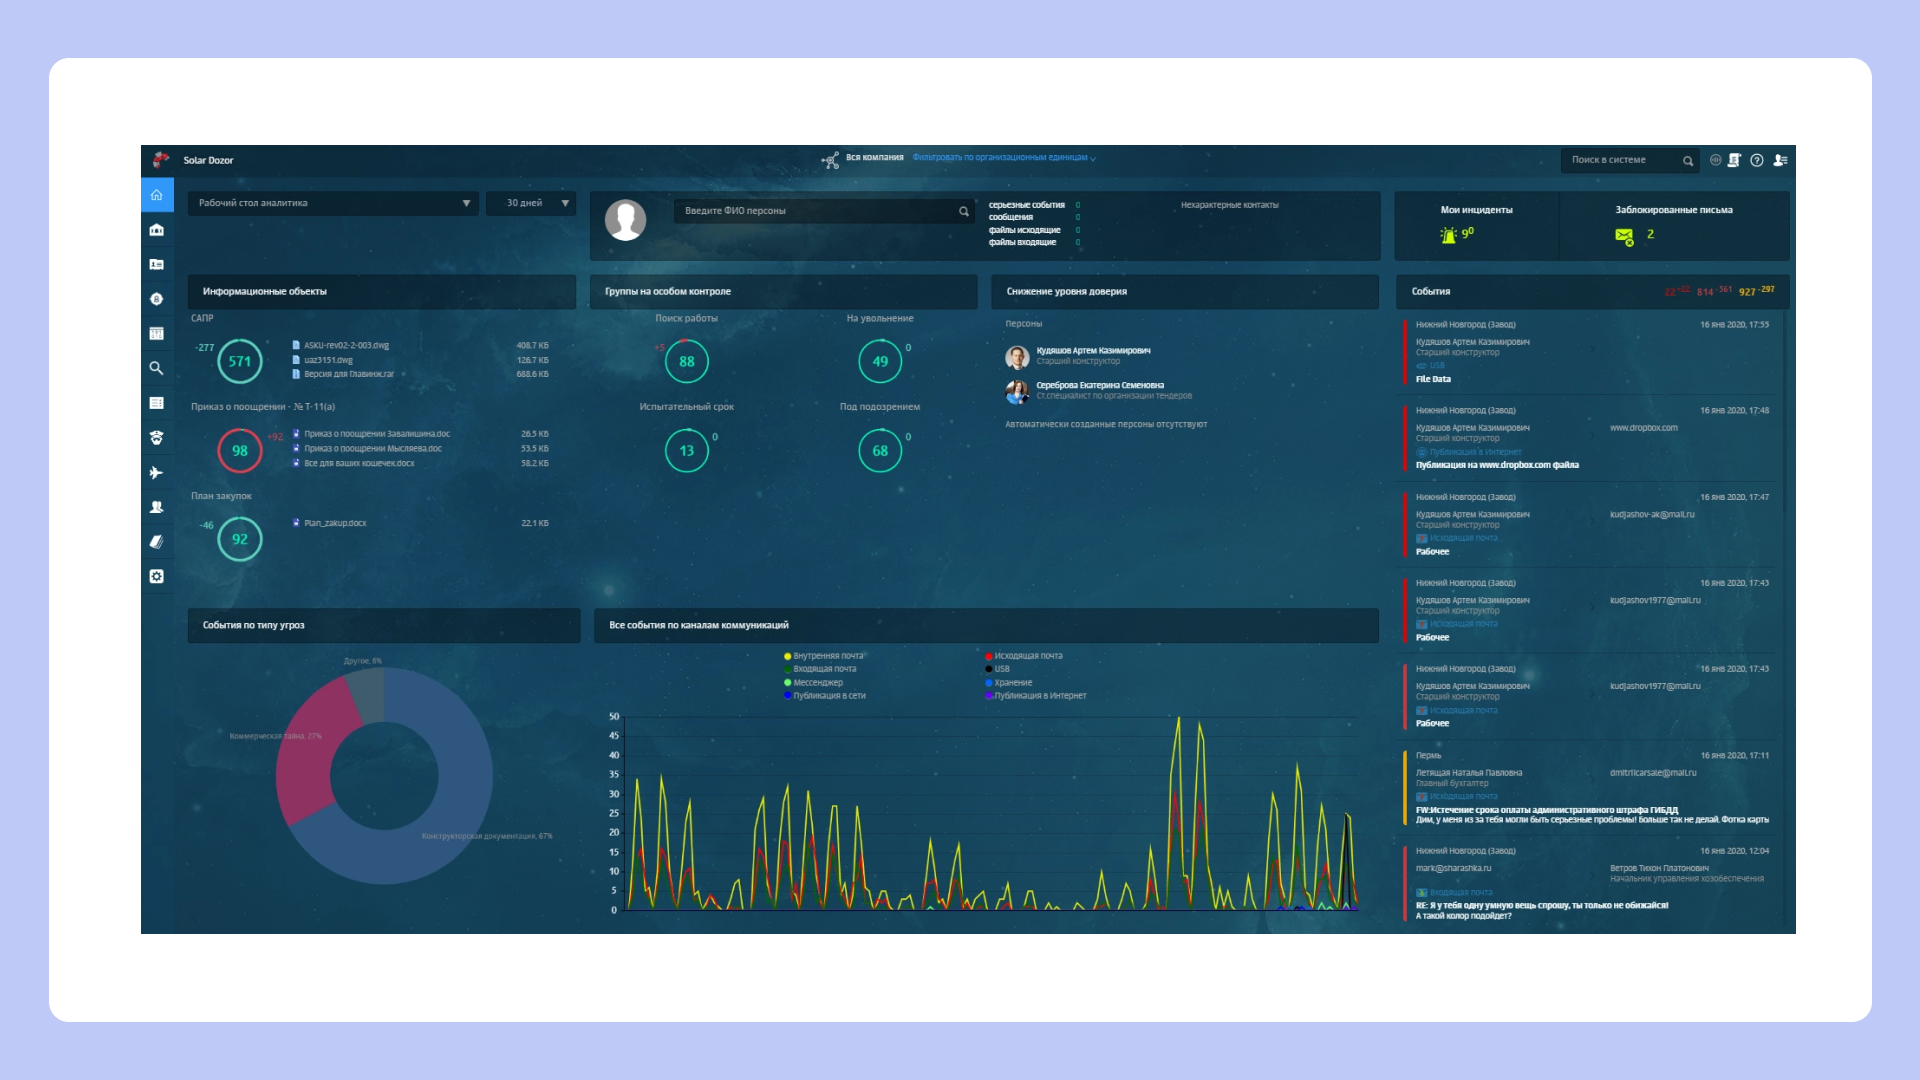The height and width of the screenshot is (1080, 1920).
Task: Open the '30 дней' period dropdown
Action: [531, 203]
